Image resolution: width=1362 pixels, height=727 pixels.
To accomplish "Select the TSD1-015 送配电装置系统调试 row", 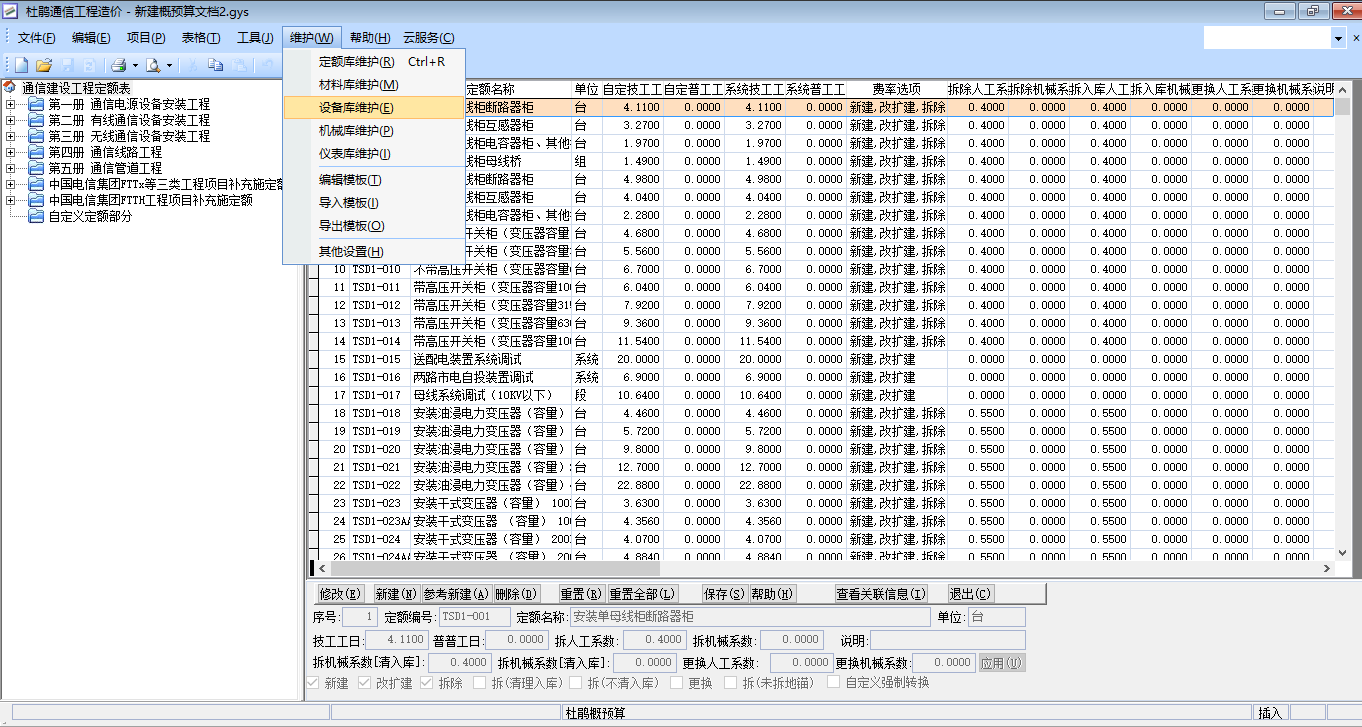I will 820,359.
